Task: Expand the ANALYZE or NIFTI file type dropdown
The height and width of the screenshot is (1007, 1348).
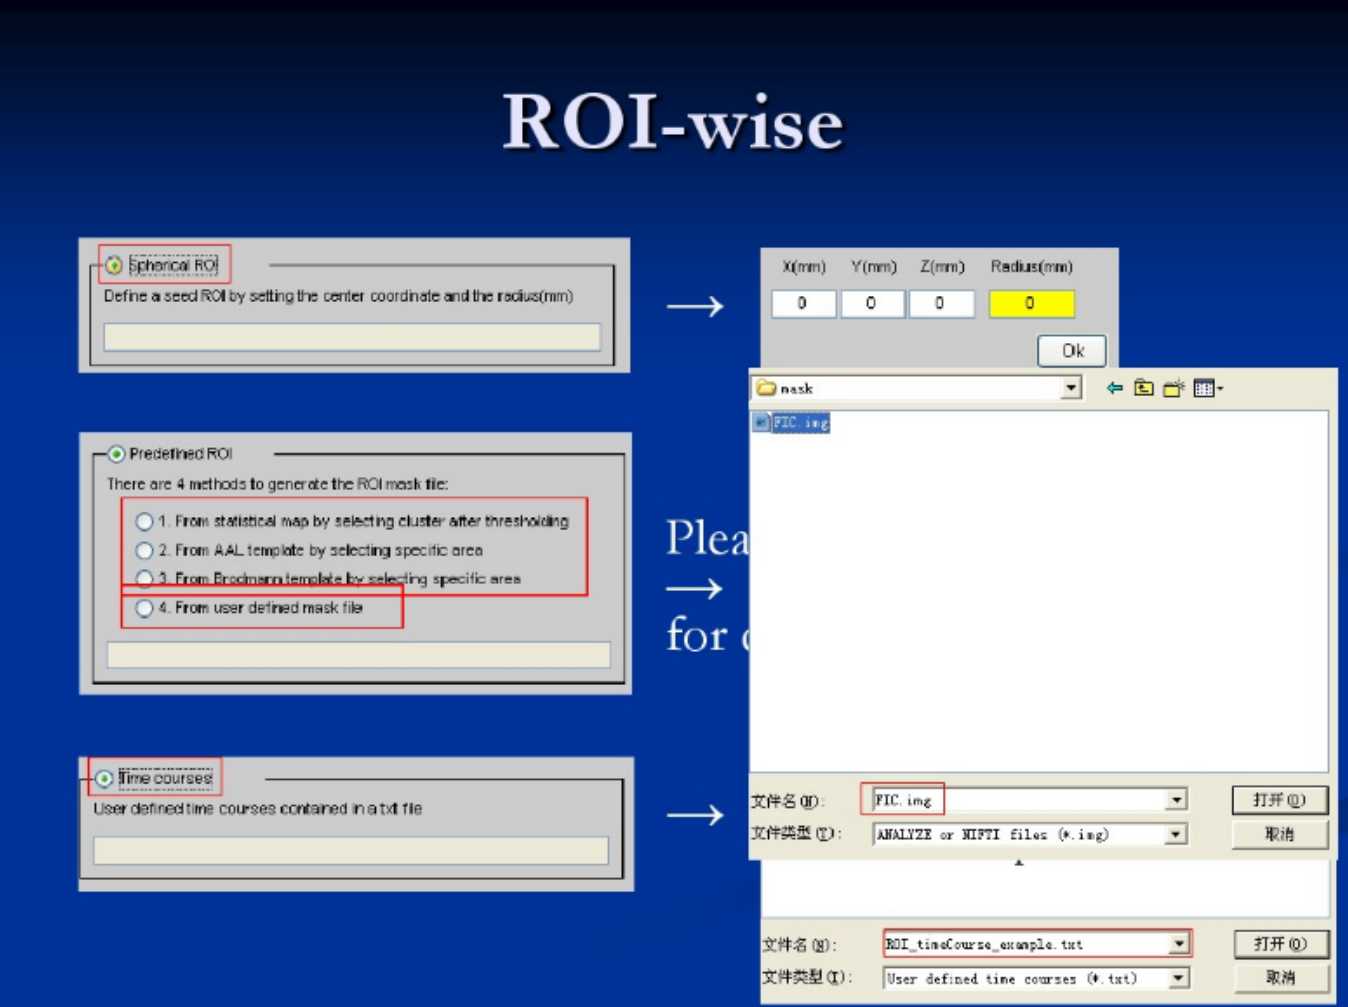Action: coord(1176,834)
